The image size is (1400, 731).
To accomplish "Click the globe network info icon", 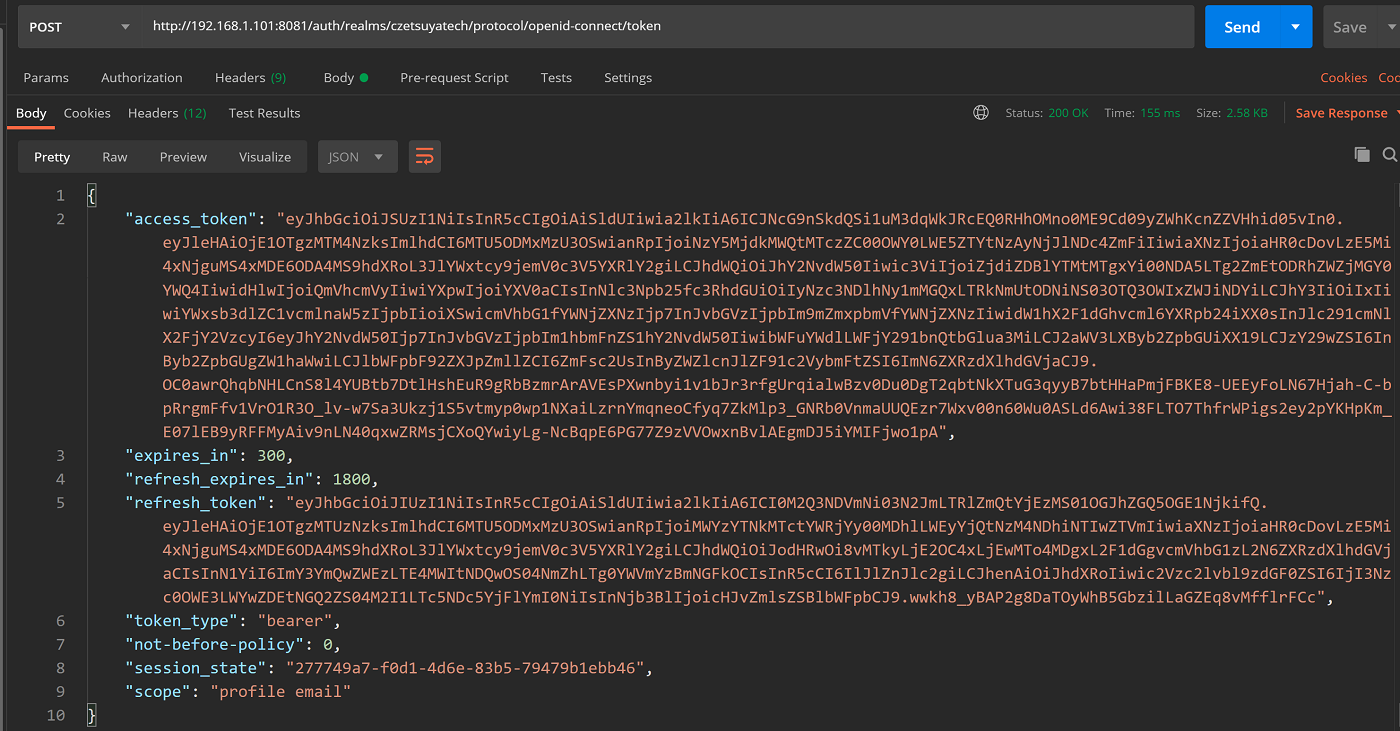I will tap(981, 112).
